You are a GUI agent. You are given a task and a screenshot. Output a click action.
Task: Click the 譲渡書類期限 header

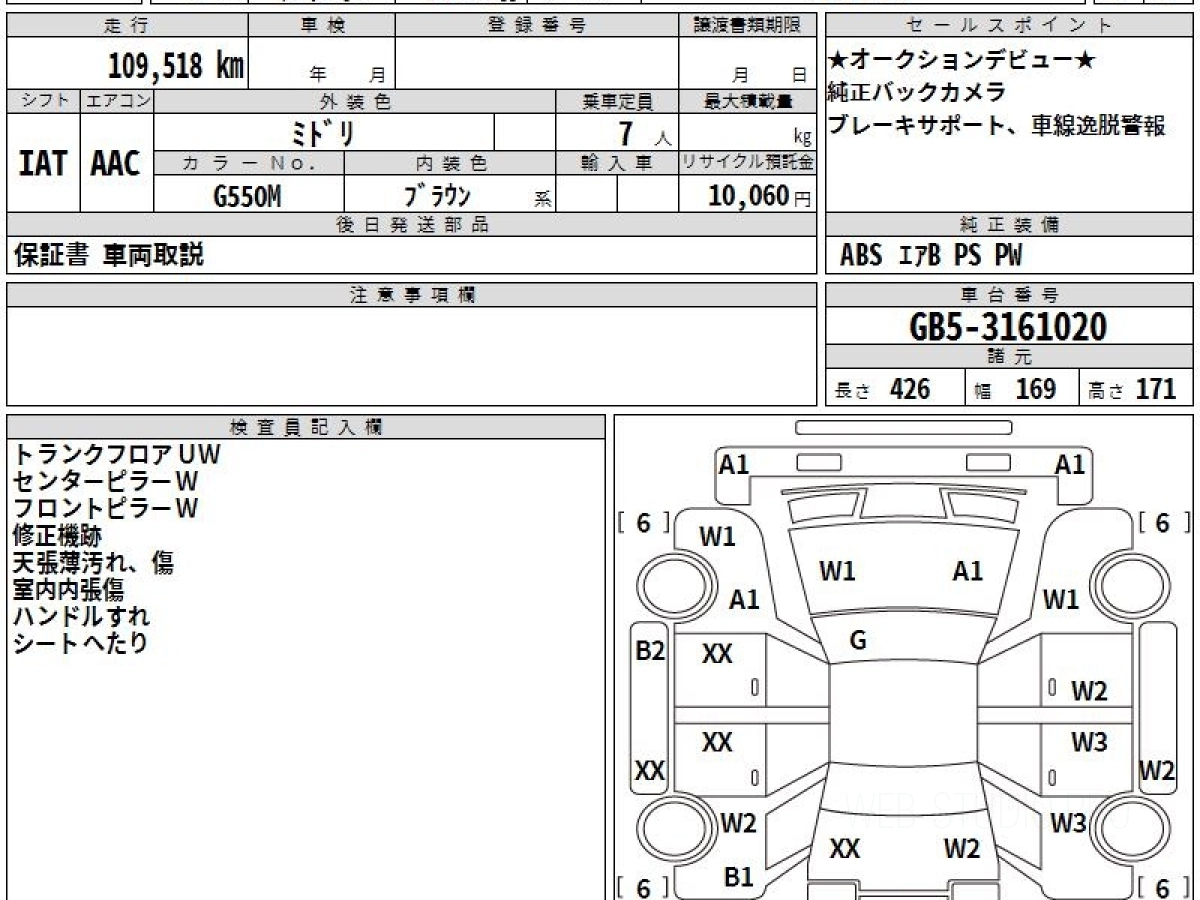747,26
